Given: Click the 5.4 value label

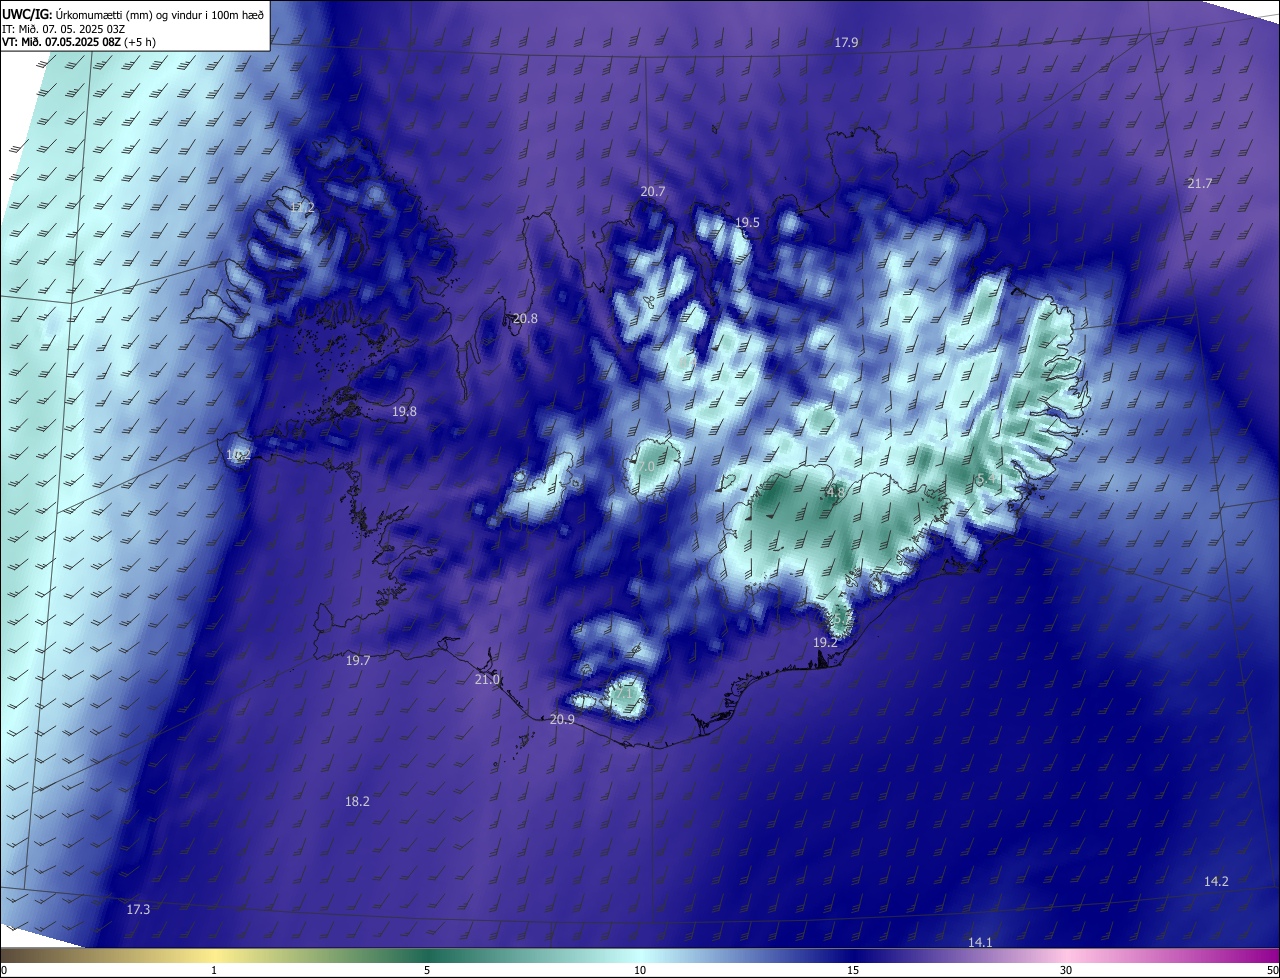Looking at the screenshot, I should pos(987,480).
